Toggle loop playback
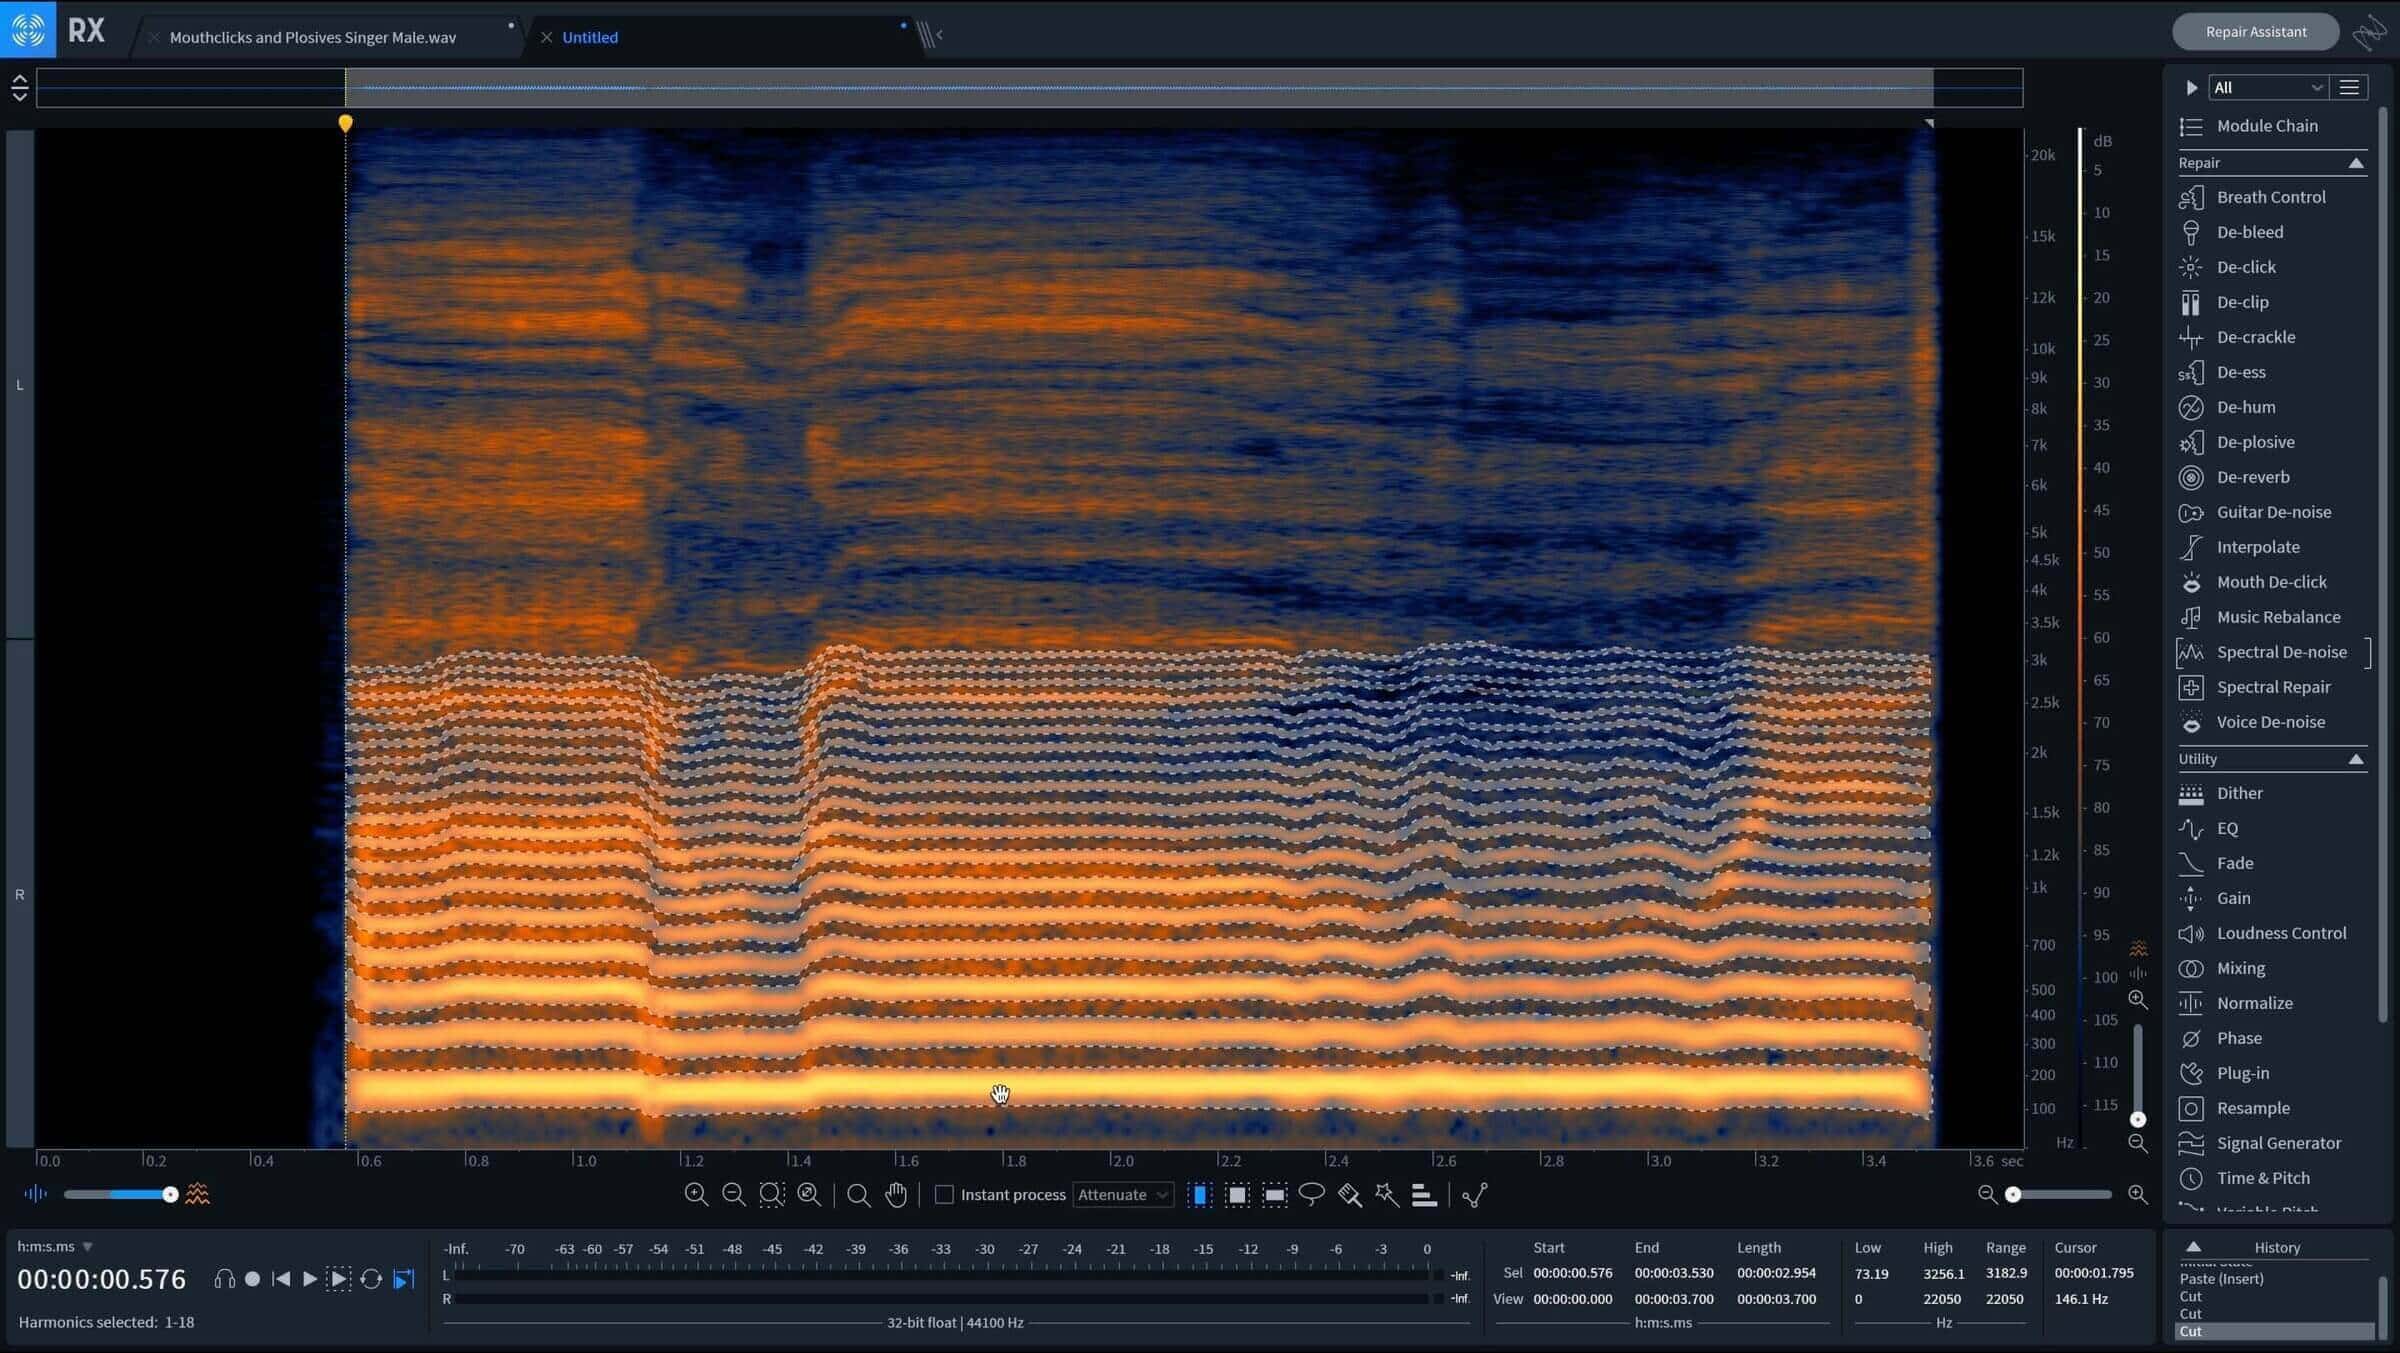This screenshot has height=1353, width=2400. [371, 1279]
